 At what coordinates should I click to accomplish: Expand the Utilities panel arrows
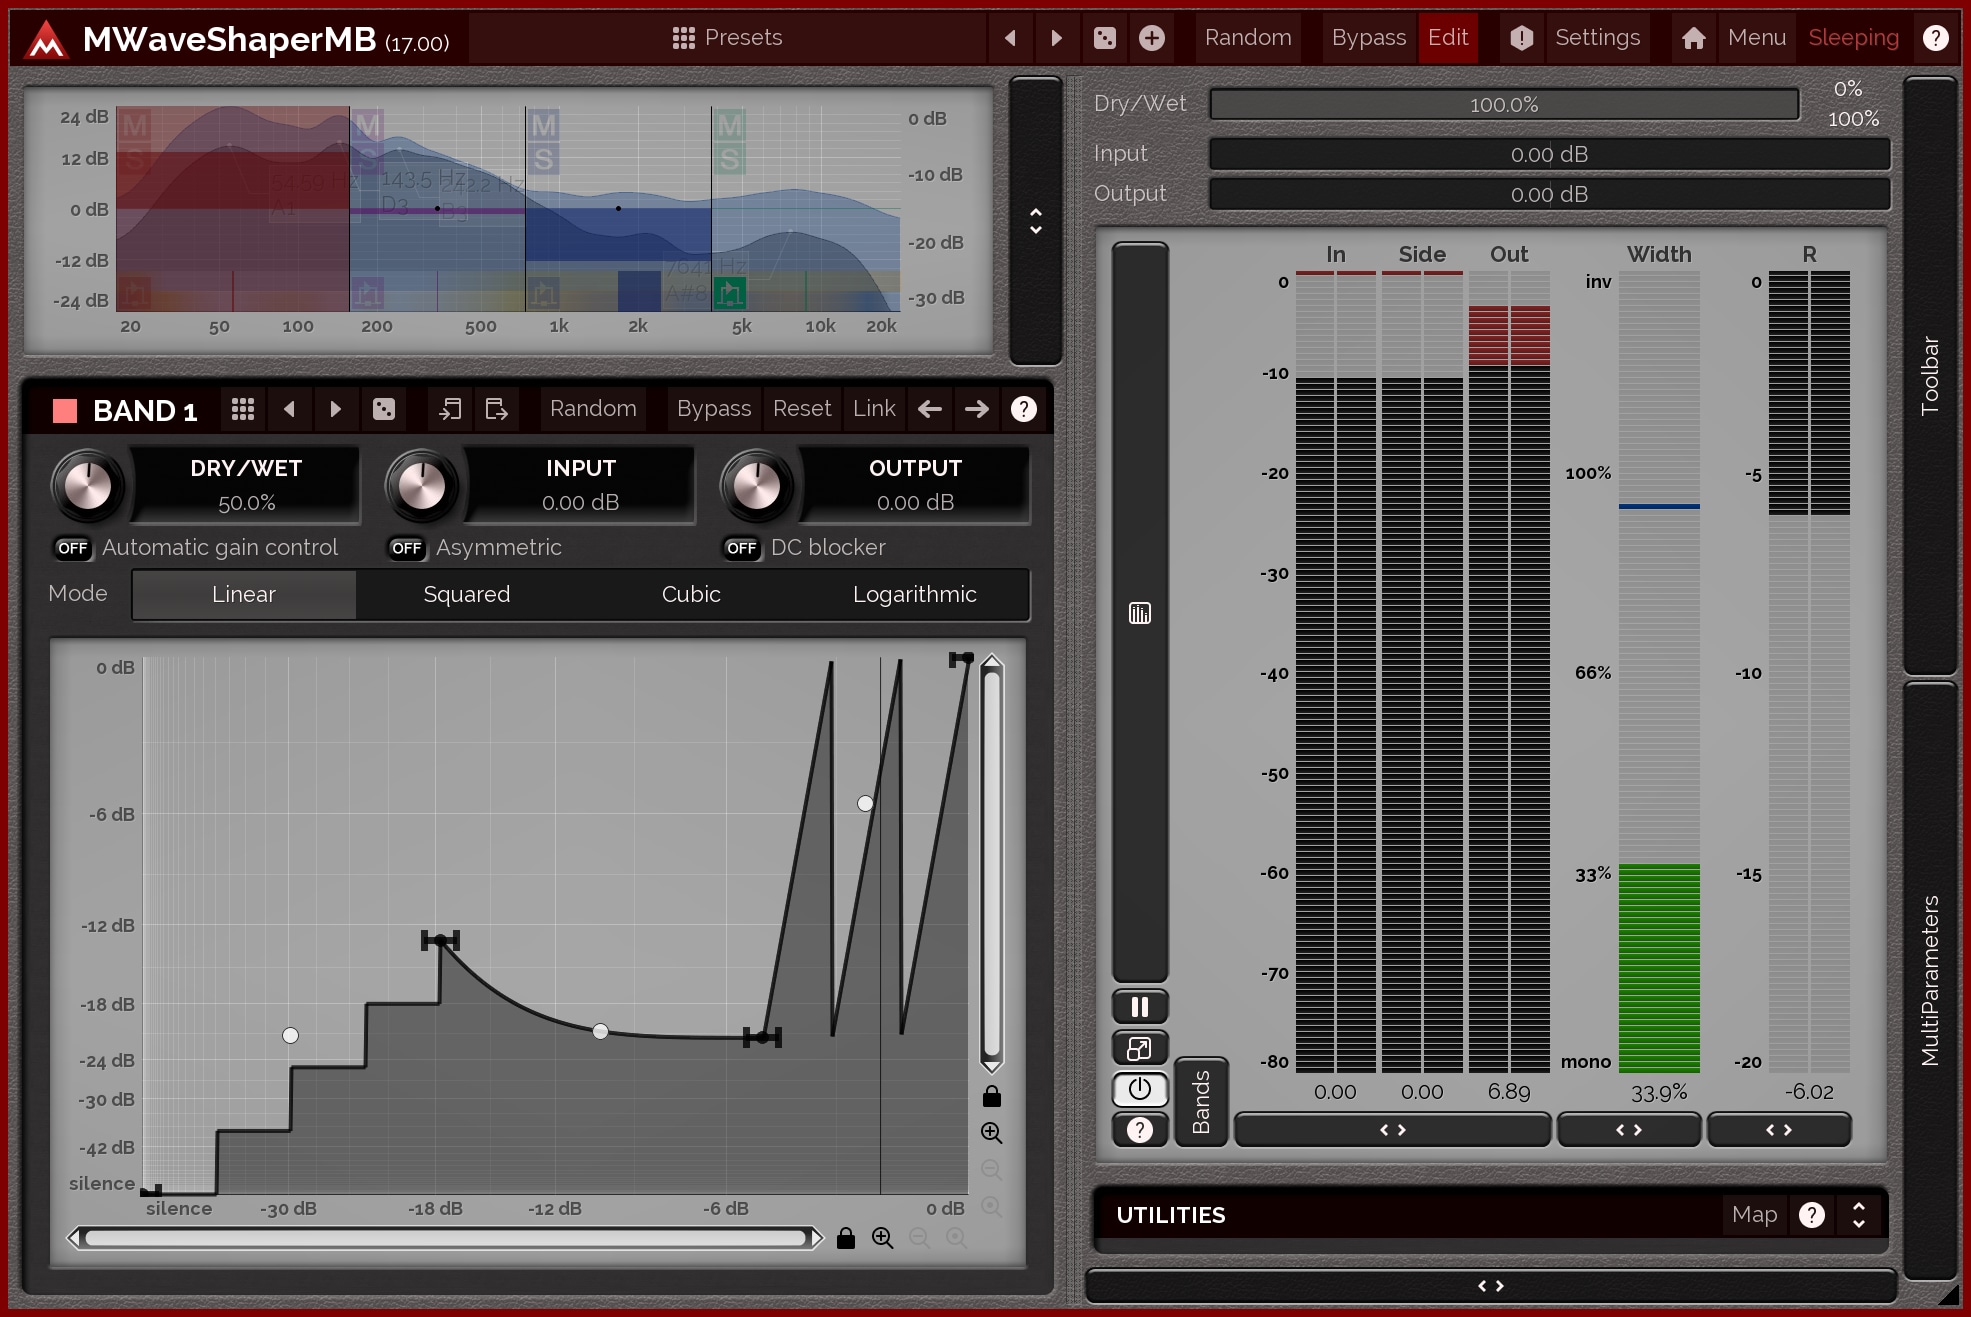click(x=1858, y=1215)
